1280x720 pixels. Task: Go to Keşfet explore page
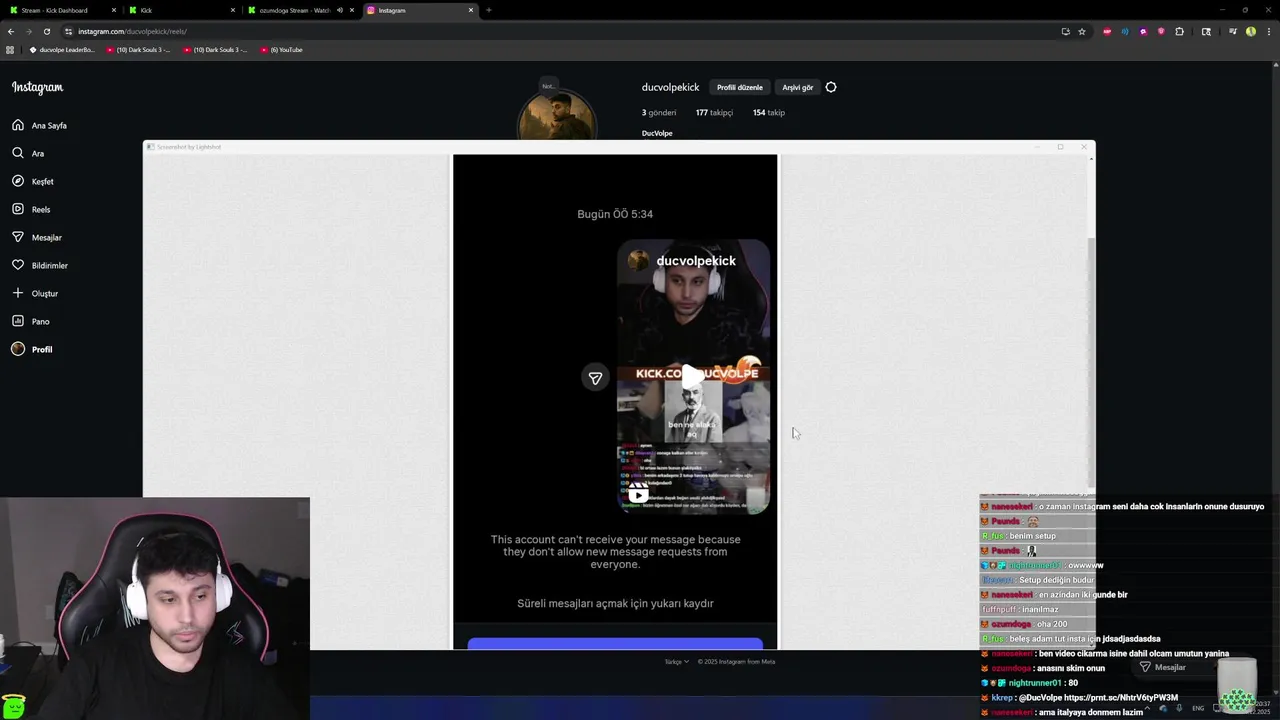(x=33, y=181)
